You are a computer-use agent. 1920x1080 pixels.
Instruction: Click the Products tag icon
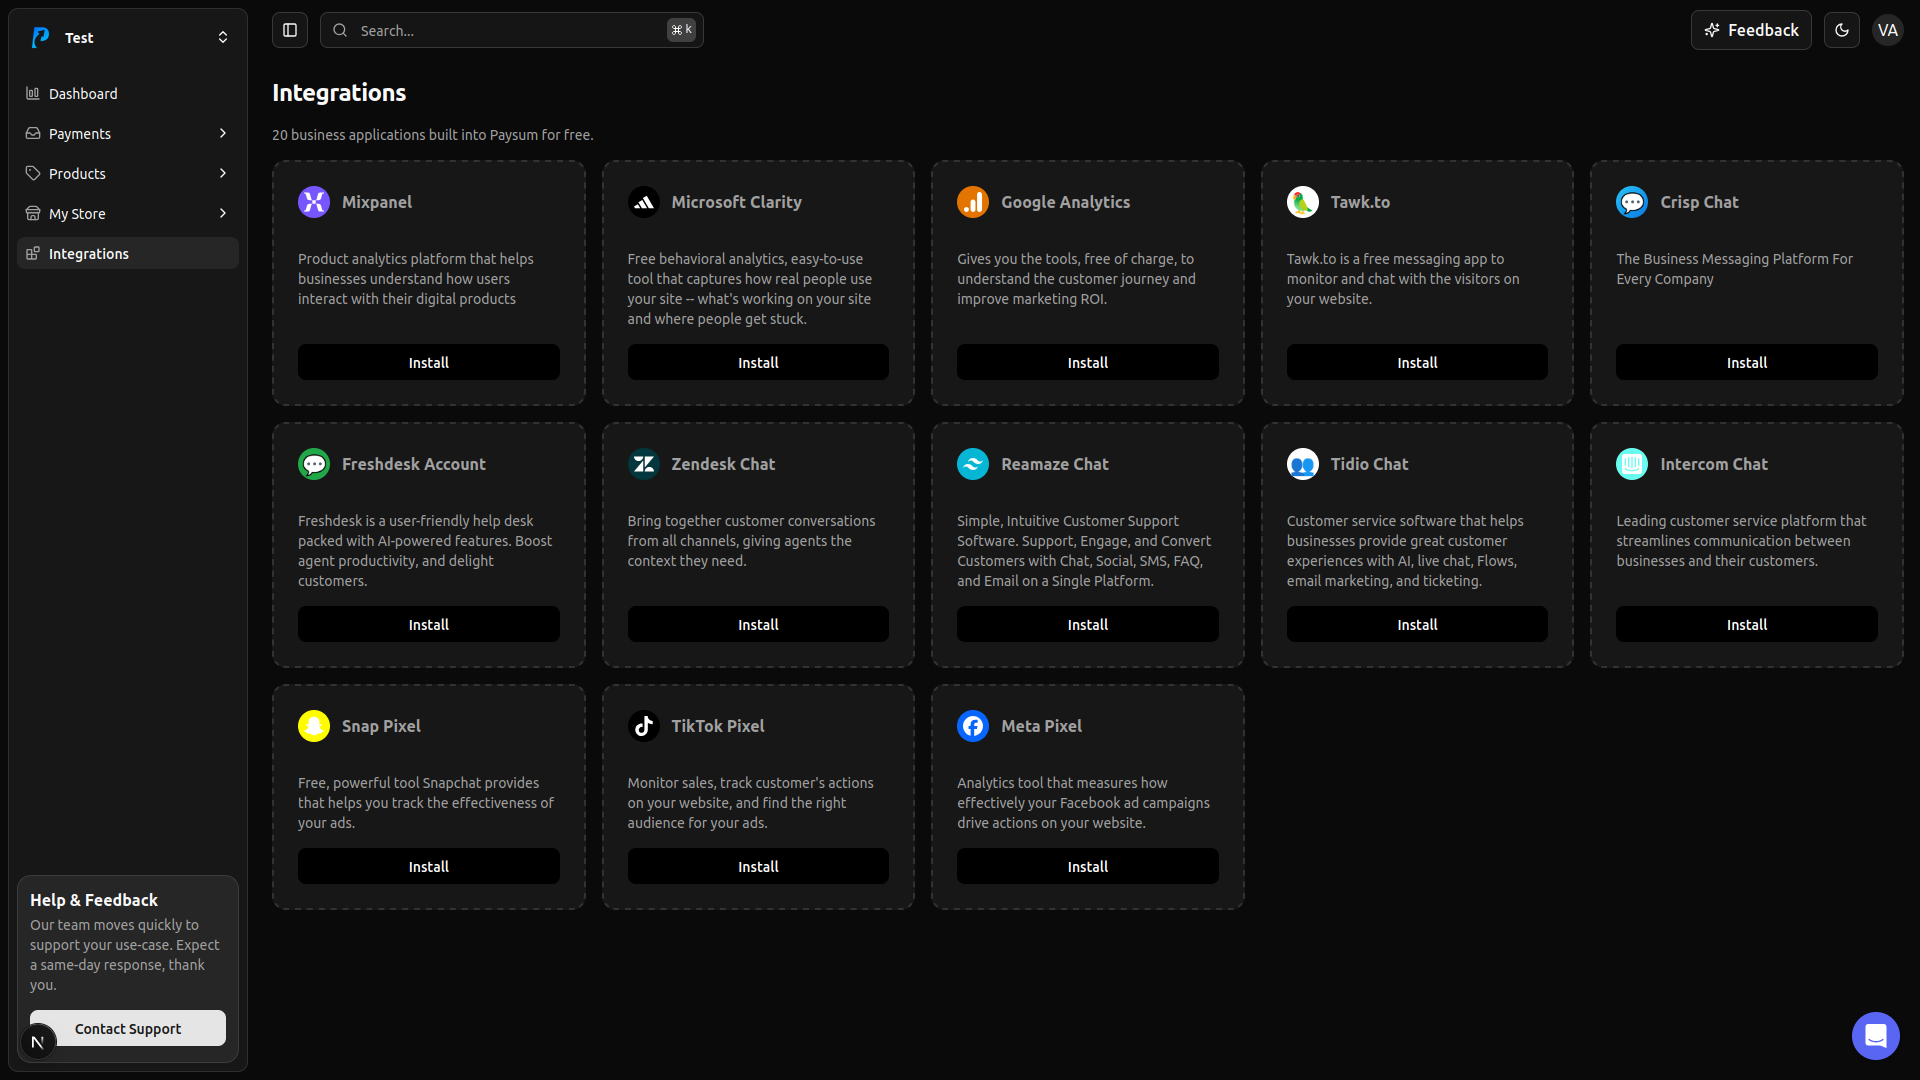(33, 173)
